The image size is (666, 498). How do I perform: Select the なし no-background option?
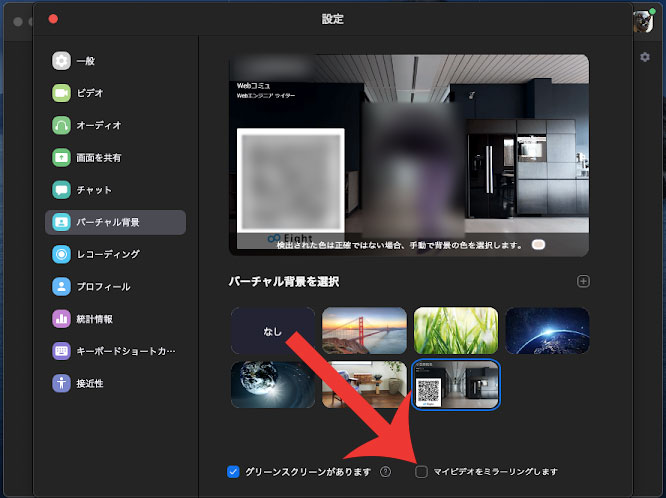(273, 331)
